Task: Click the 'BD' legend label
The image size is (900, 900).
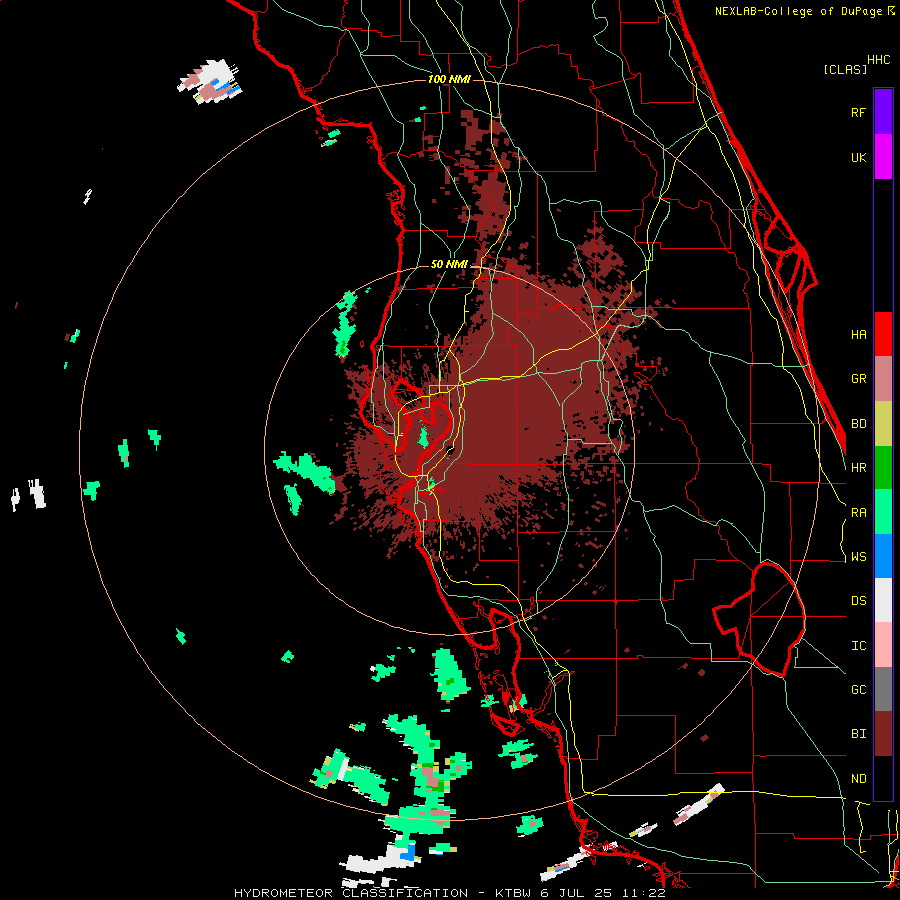Action: [858, 424]
